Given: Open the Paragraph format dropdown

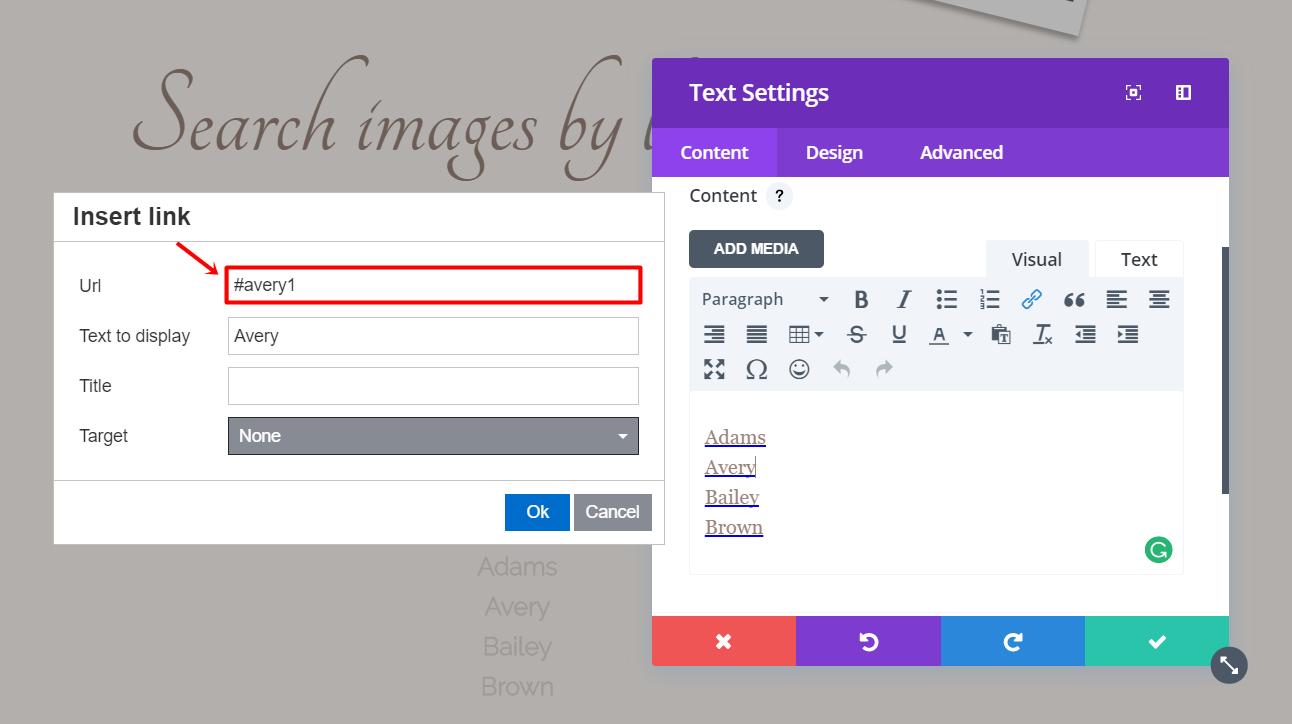Looking at the screenshot, I should pos(765,299).
